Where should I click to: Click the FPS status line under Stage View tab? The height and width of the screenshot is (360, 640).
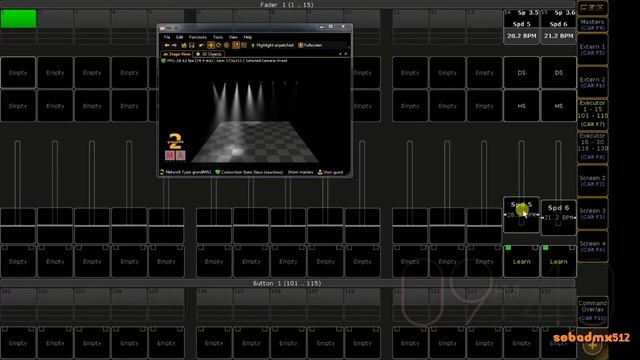224,60
